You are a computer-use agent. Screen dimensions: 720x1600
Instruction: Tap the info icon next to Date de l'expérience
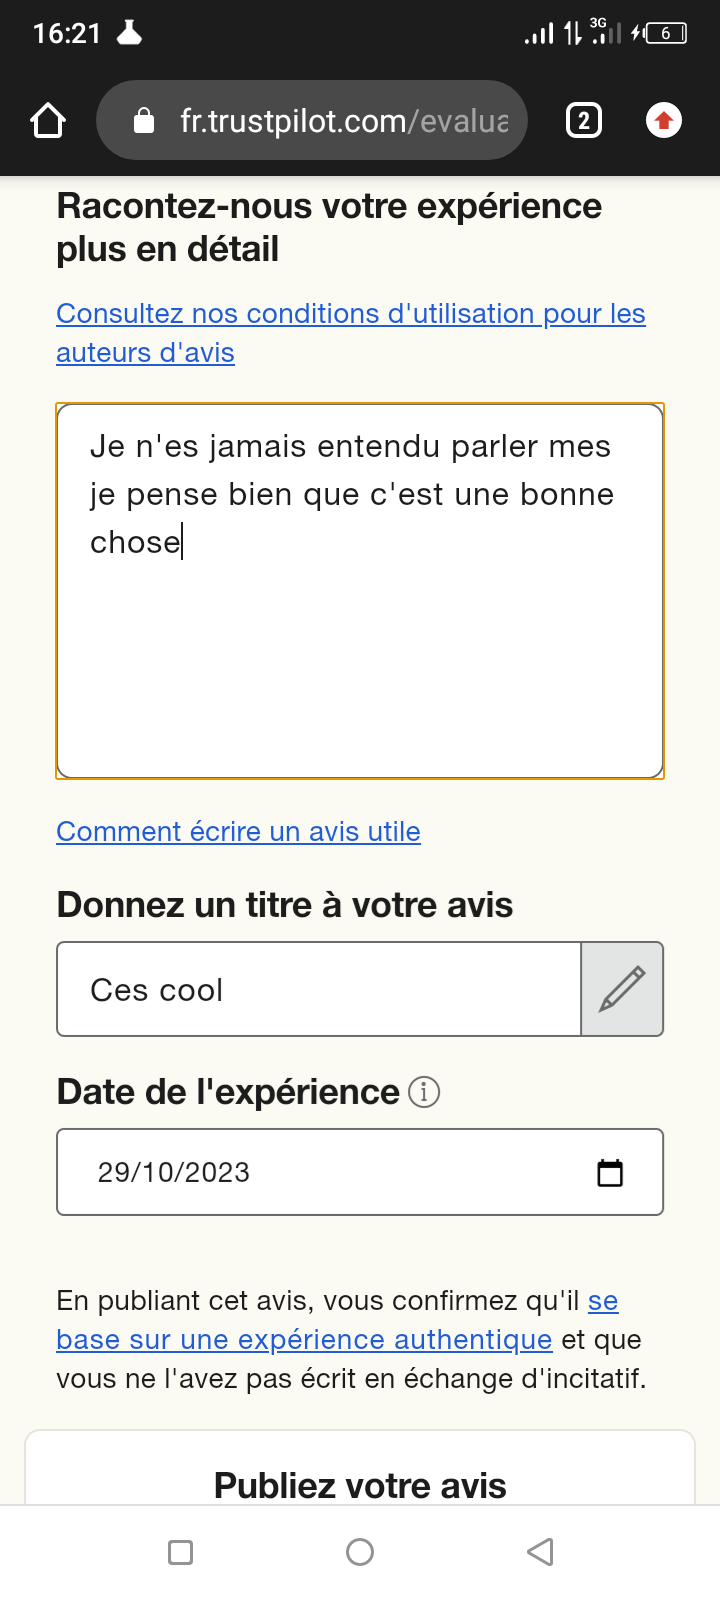424,1092
